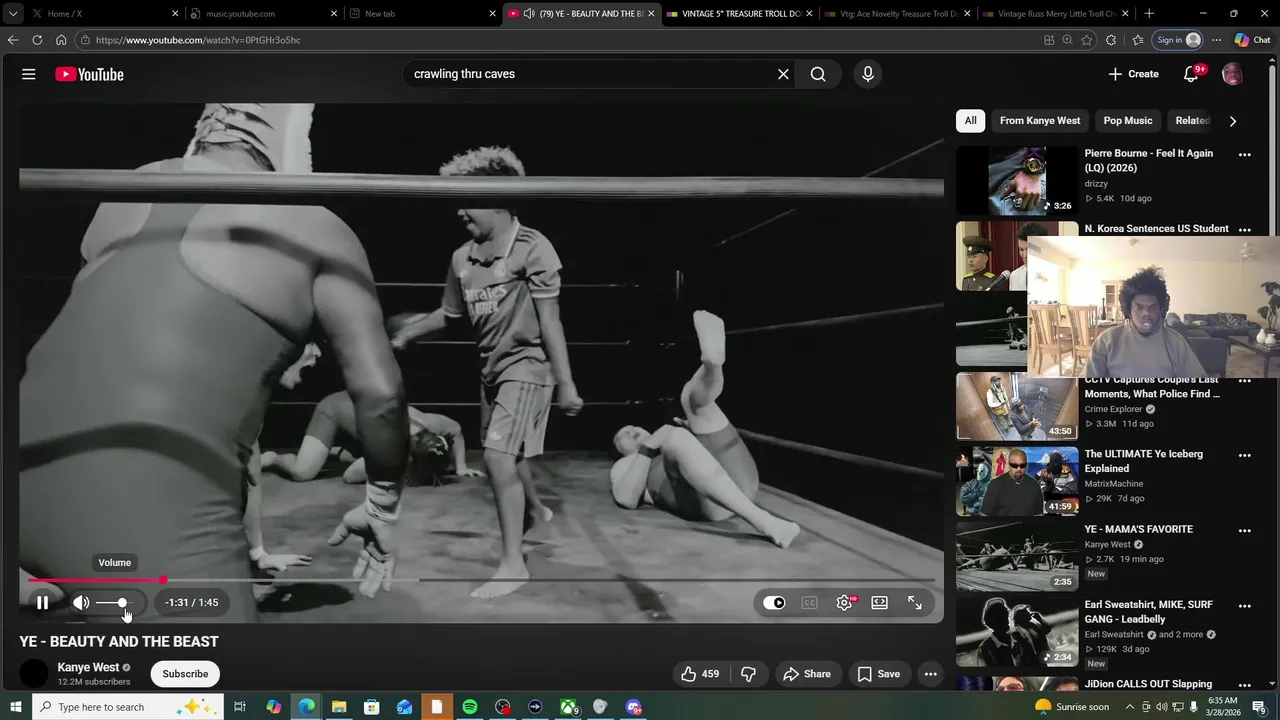Open CCTV Captures Couple's video thumbnail
The height and width of the screenshot is (720, 1280).
[1017, 406]
